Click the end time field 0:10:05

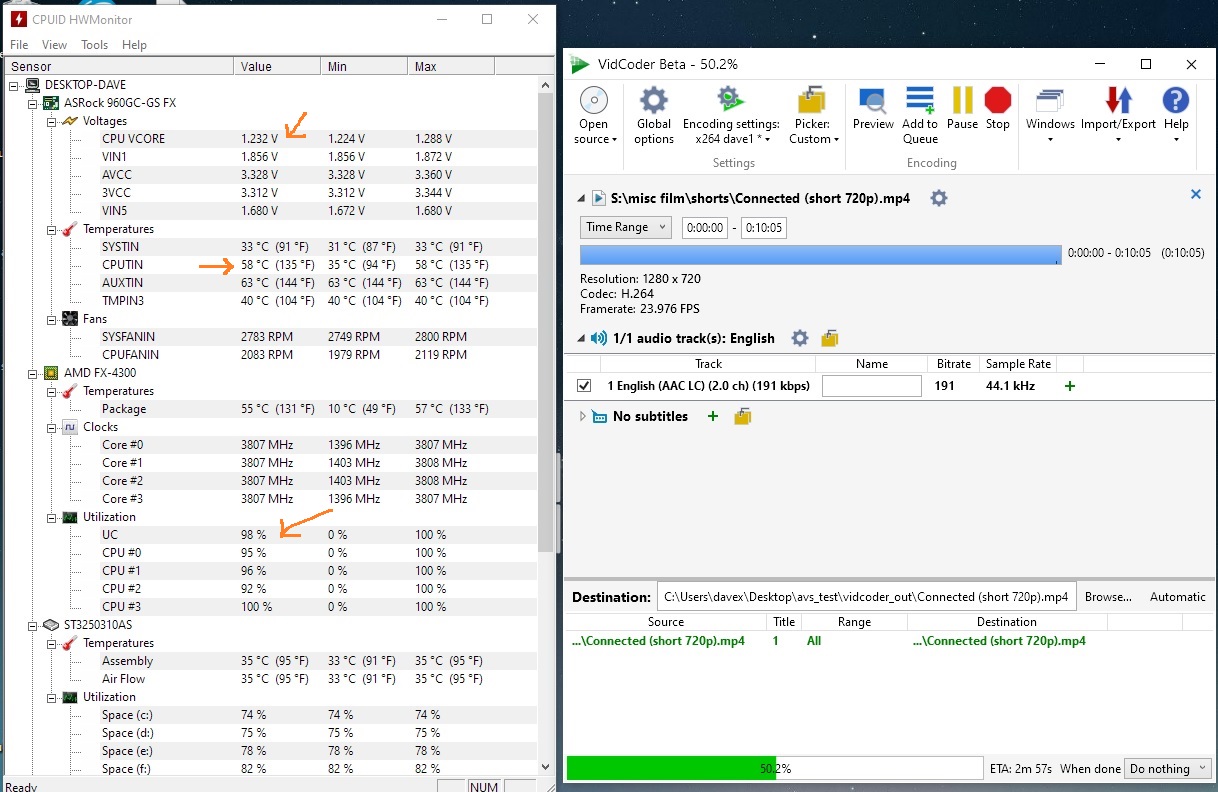pos(763,228)
